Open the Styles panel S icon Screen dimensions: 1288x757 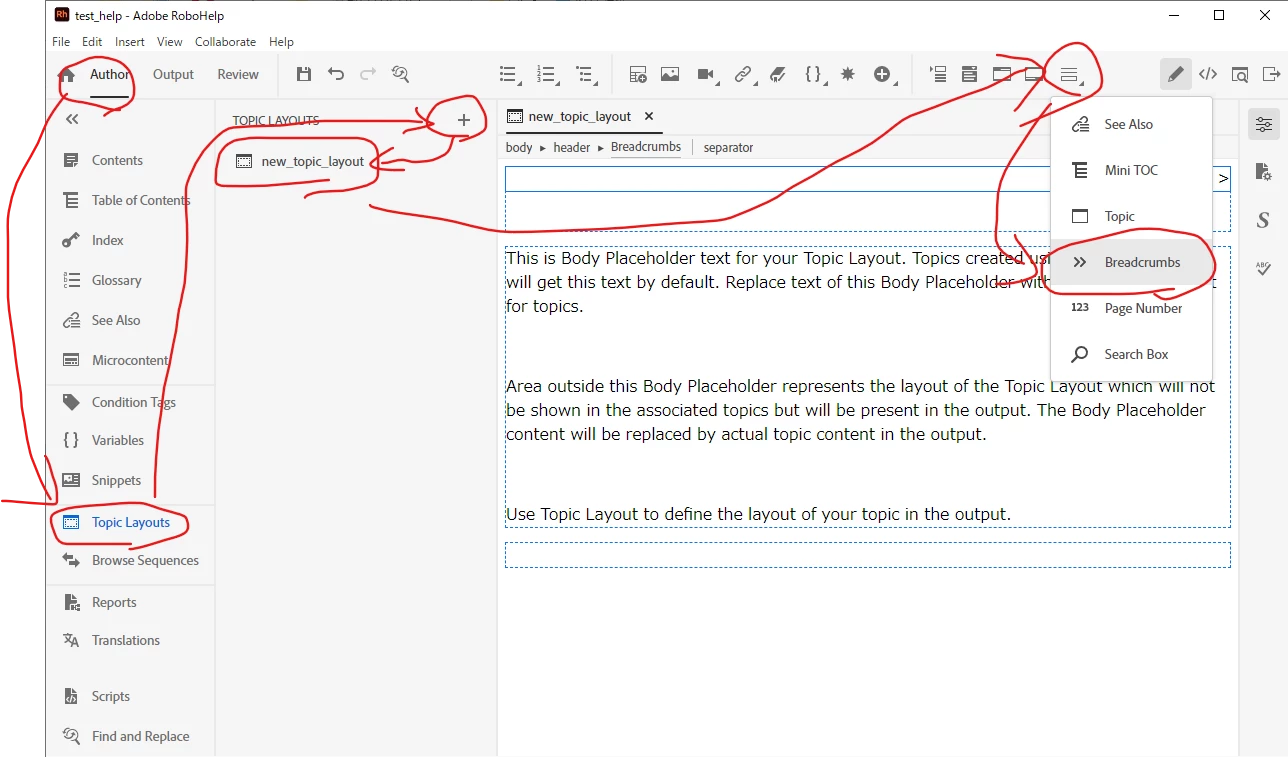point(1264,220)
